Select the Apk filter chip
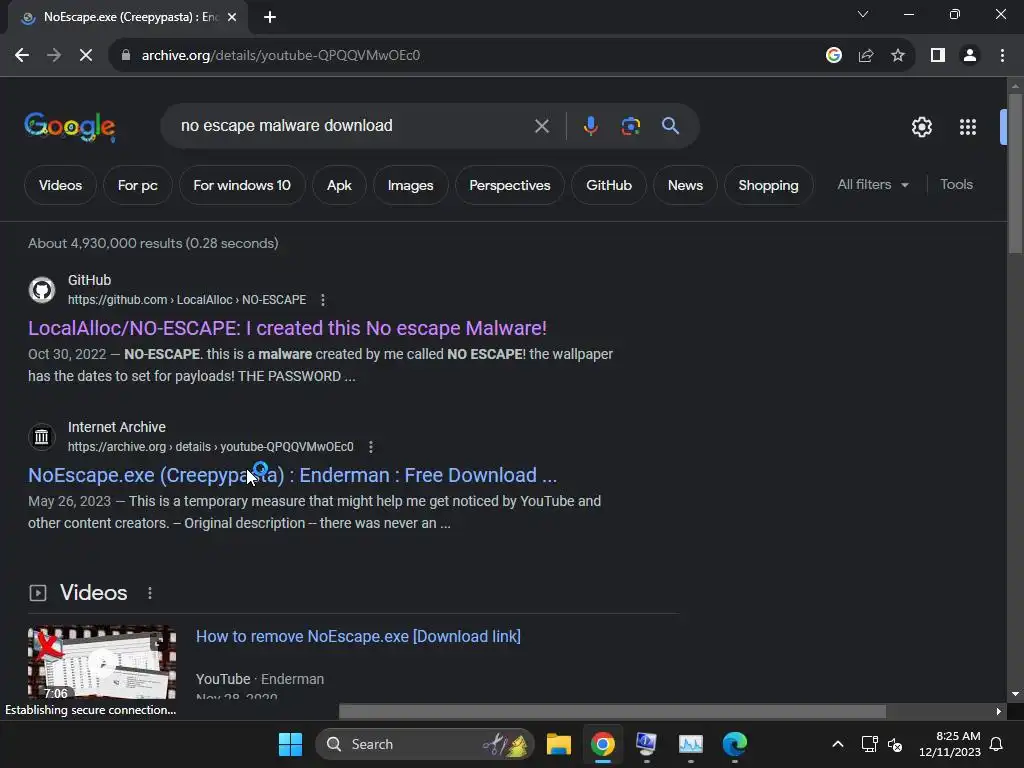Screen dimensions: 1024x768 point(339,185)
